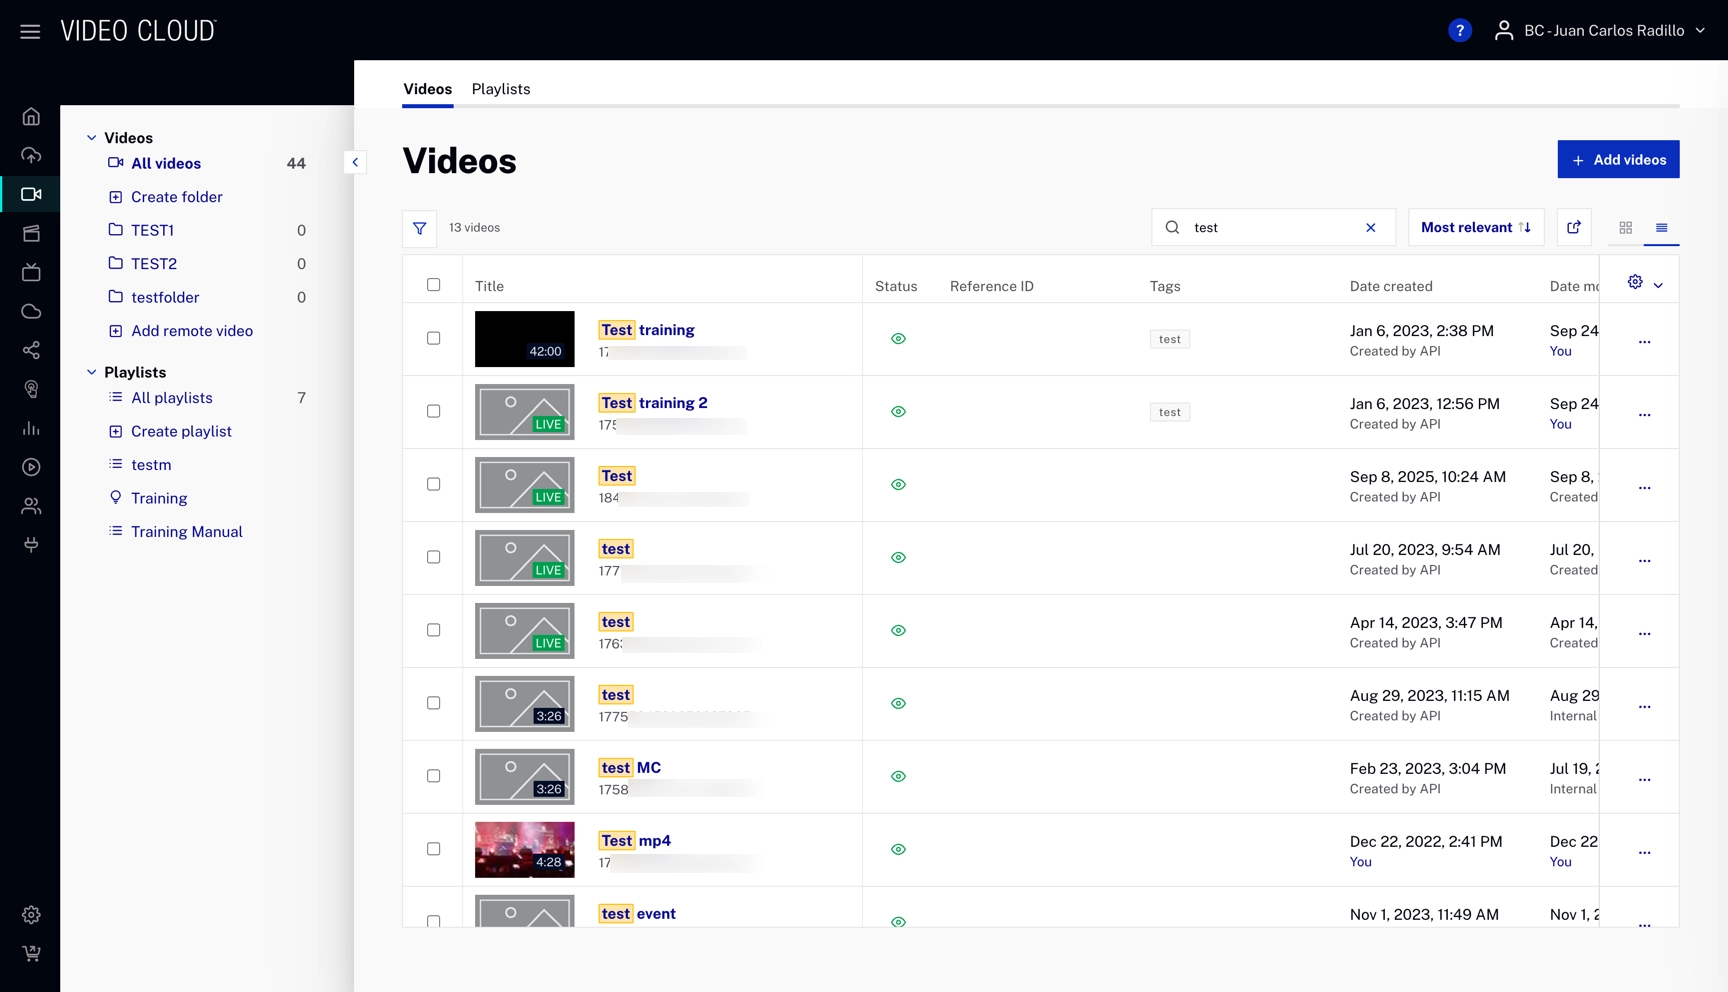1728x992 pixels.
Task: Open the Most relevant sort dropdown
Action: [x=1475, y=228]
